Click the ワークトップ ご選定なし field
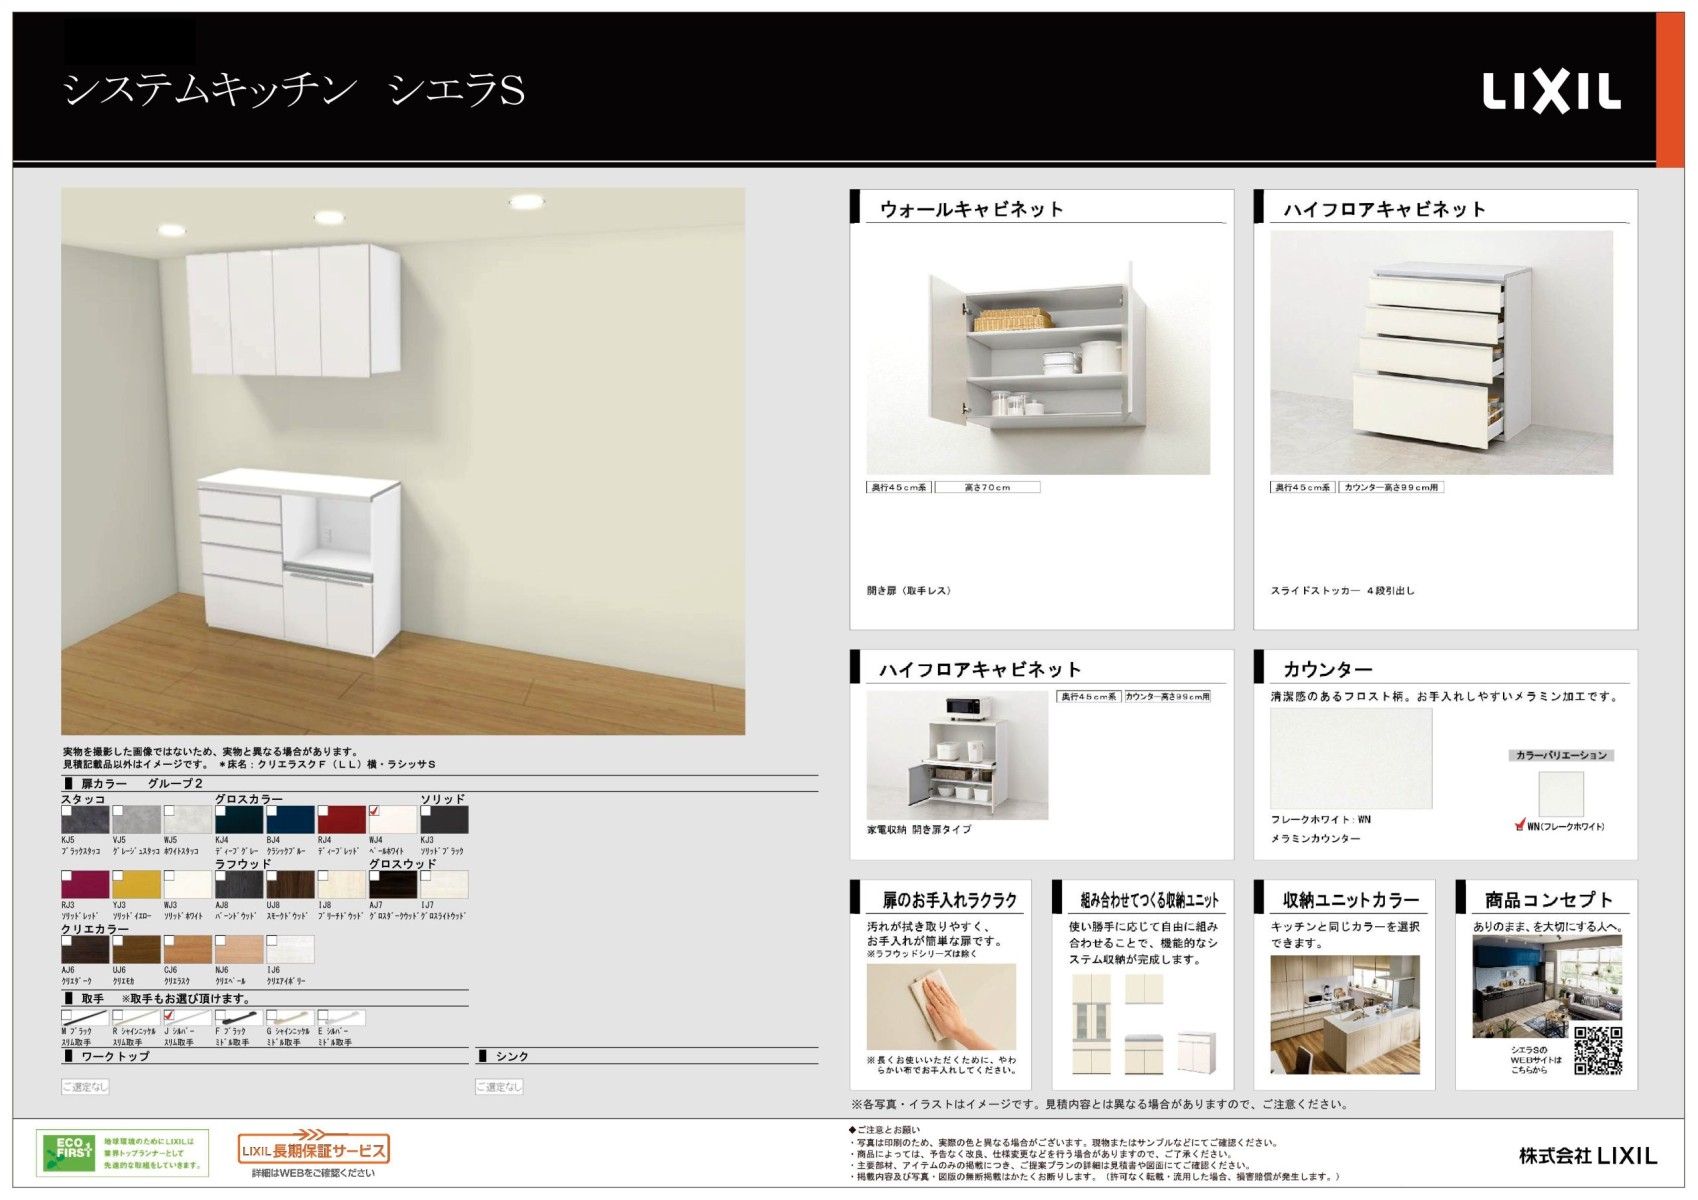 [85, 1087]
